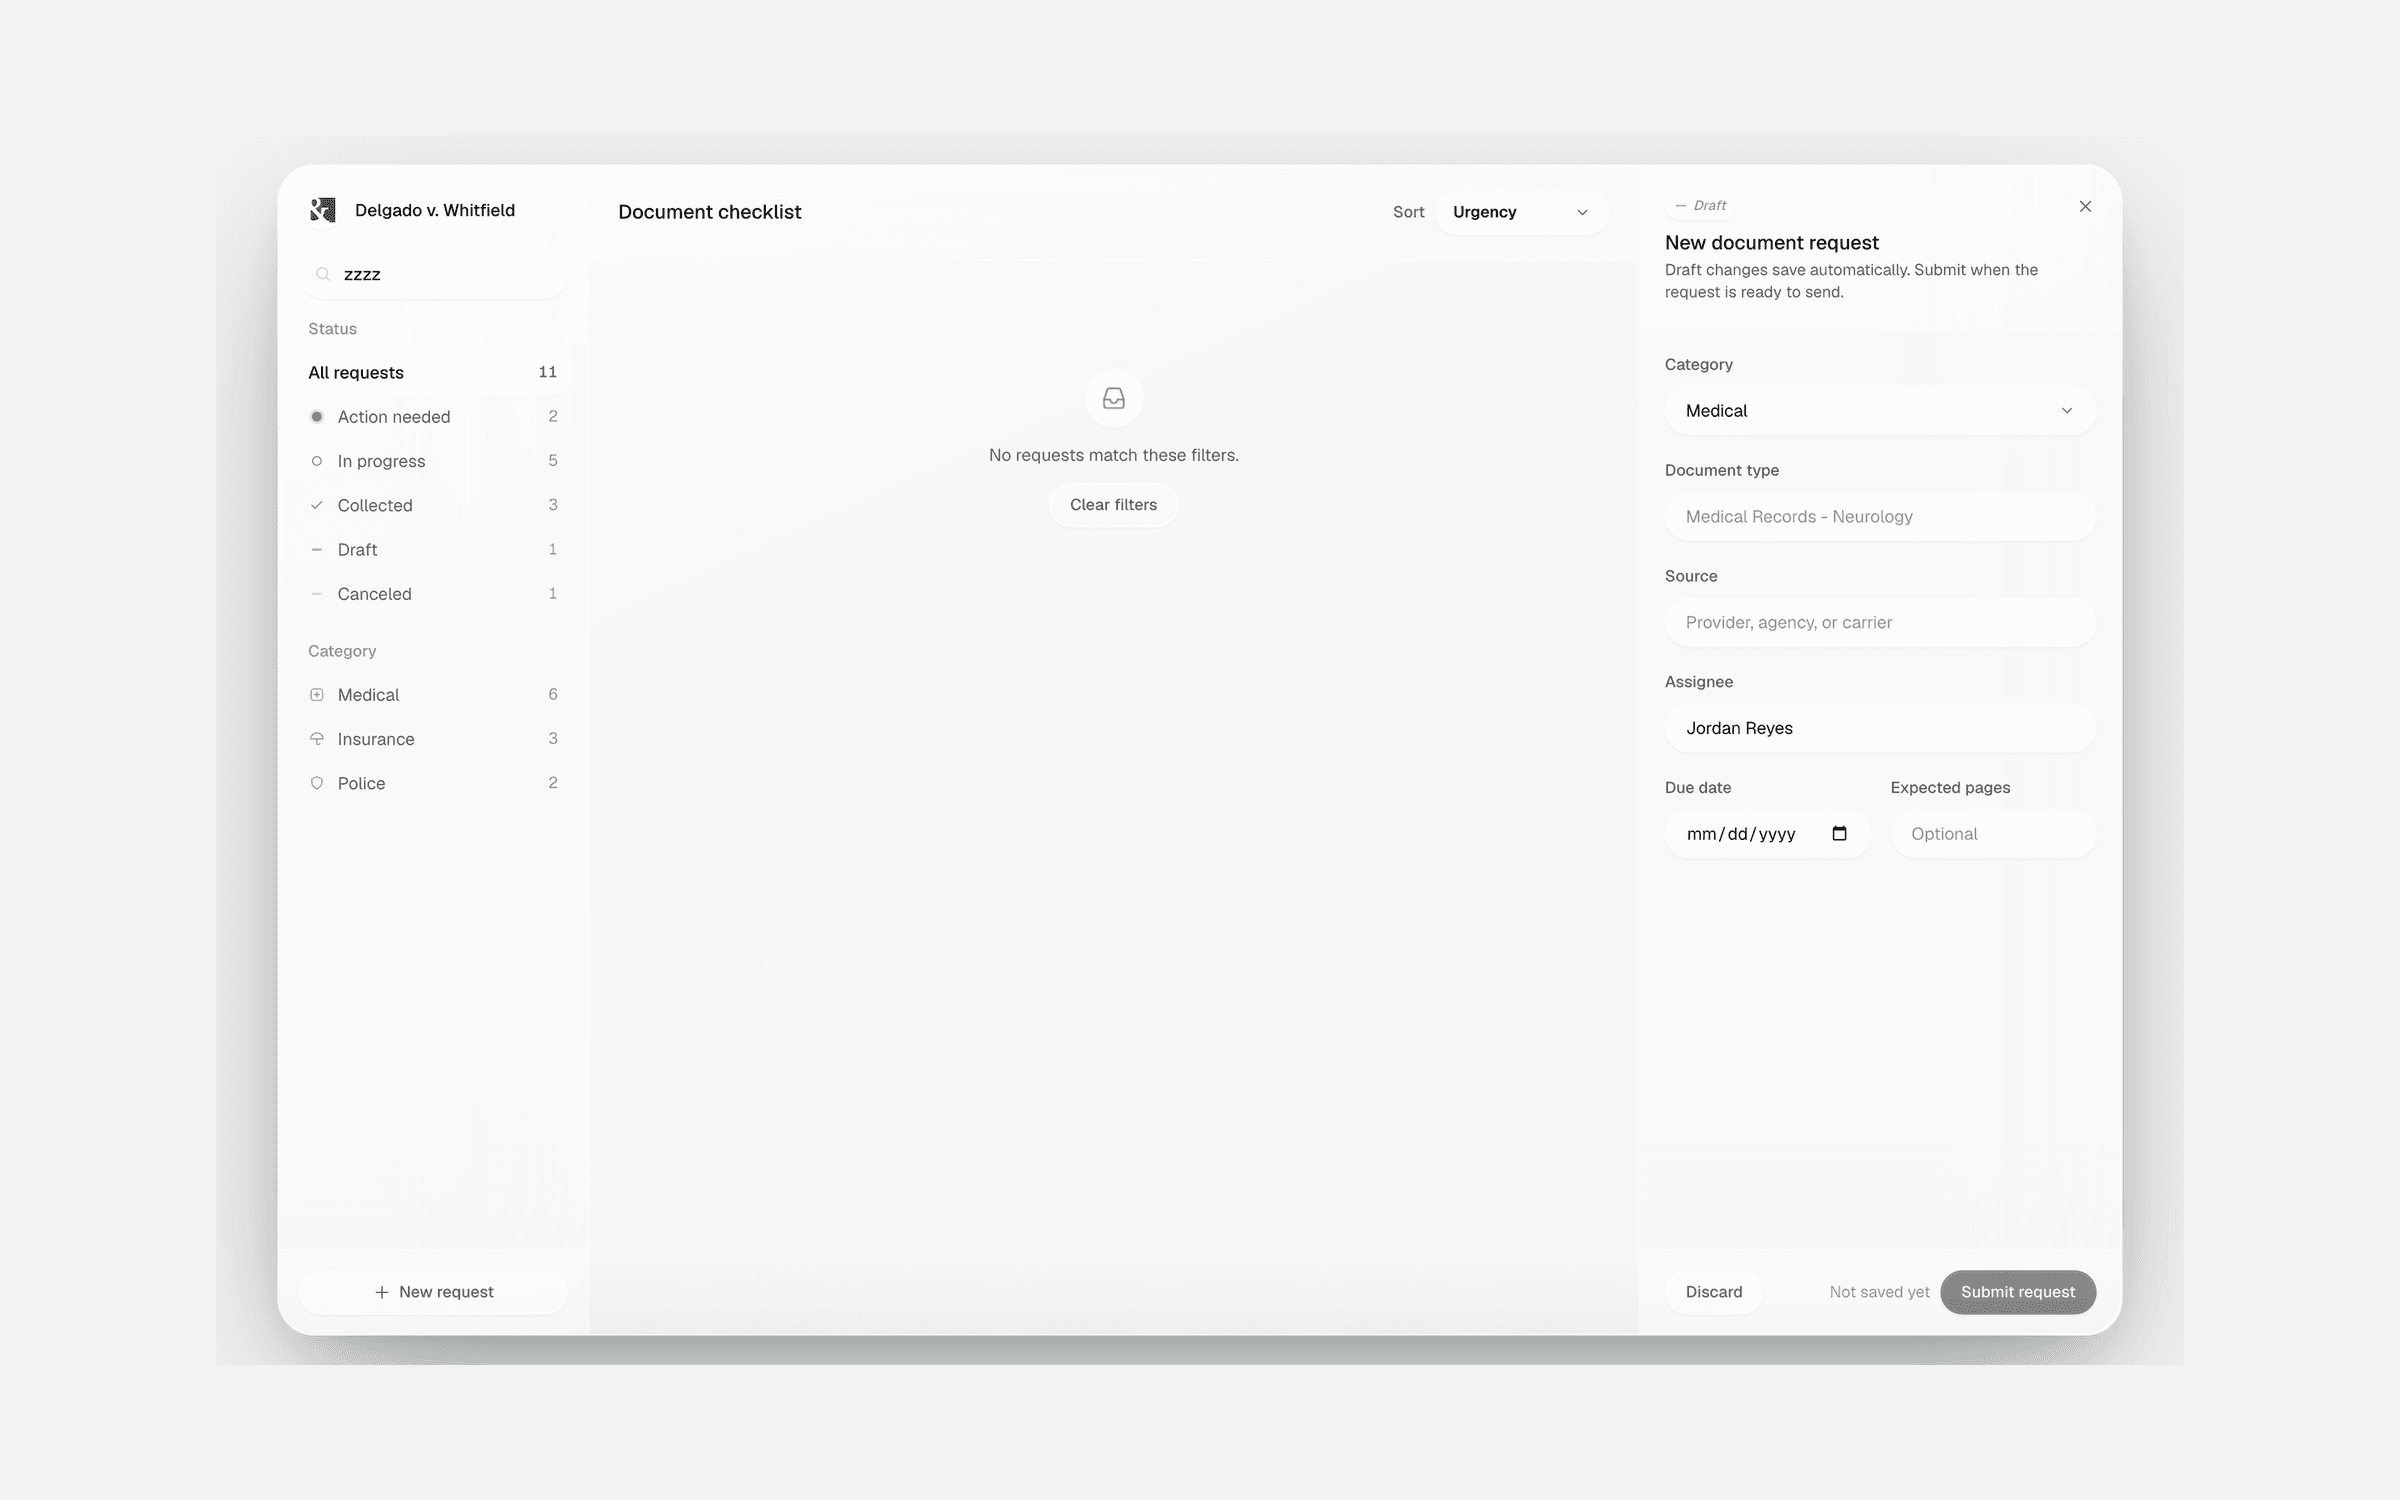Click the Not saved yet status text
The image size is (2400, 1500).
pyautogui.click(x=1879, y=1292)
